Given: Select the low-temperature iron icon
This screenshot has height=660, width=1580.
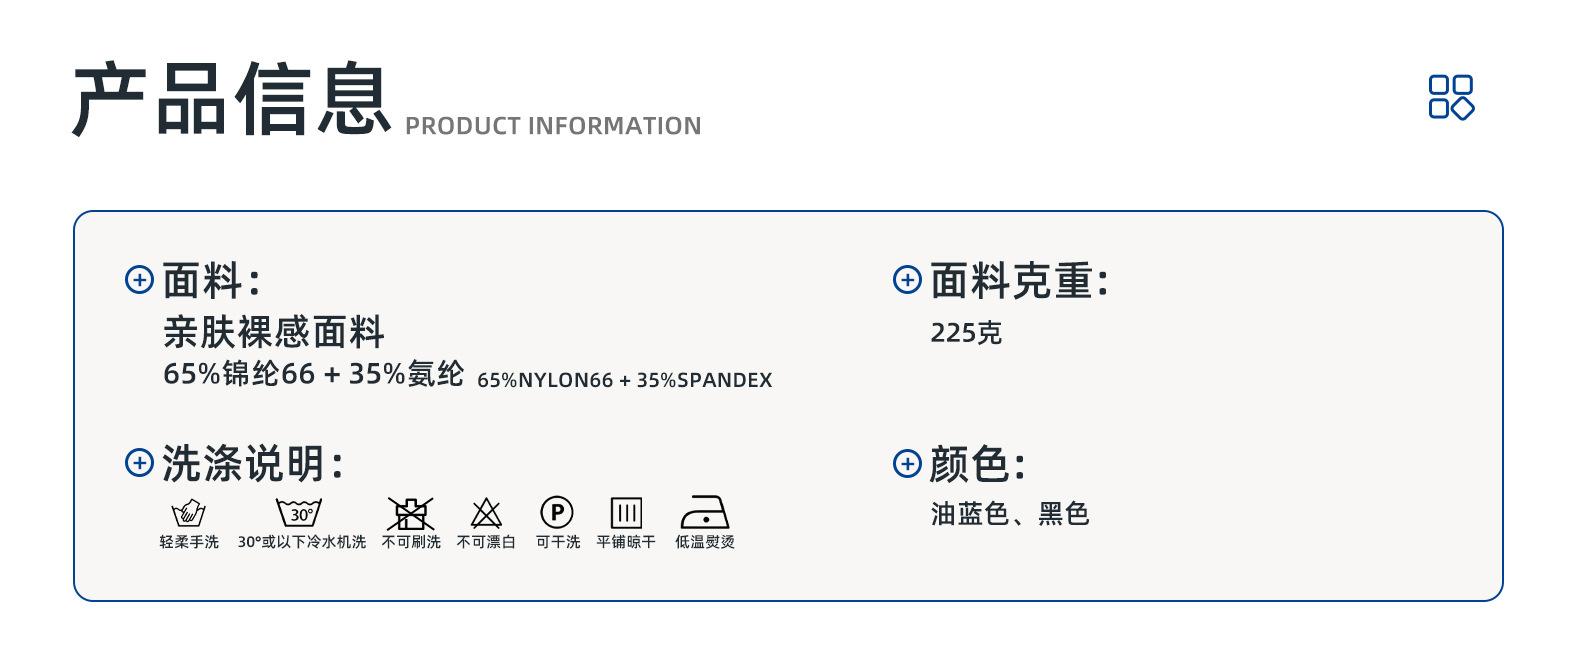Looking at the screenshot, I should [705, 512].
